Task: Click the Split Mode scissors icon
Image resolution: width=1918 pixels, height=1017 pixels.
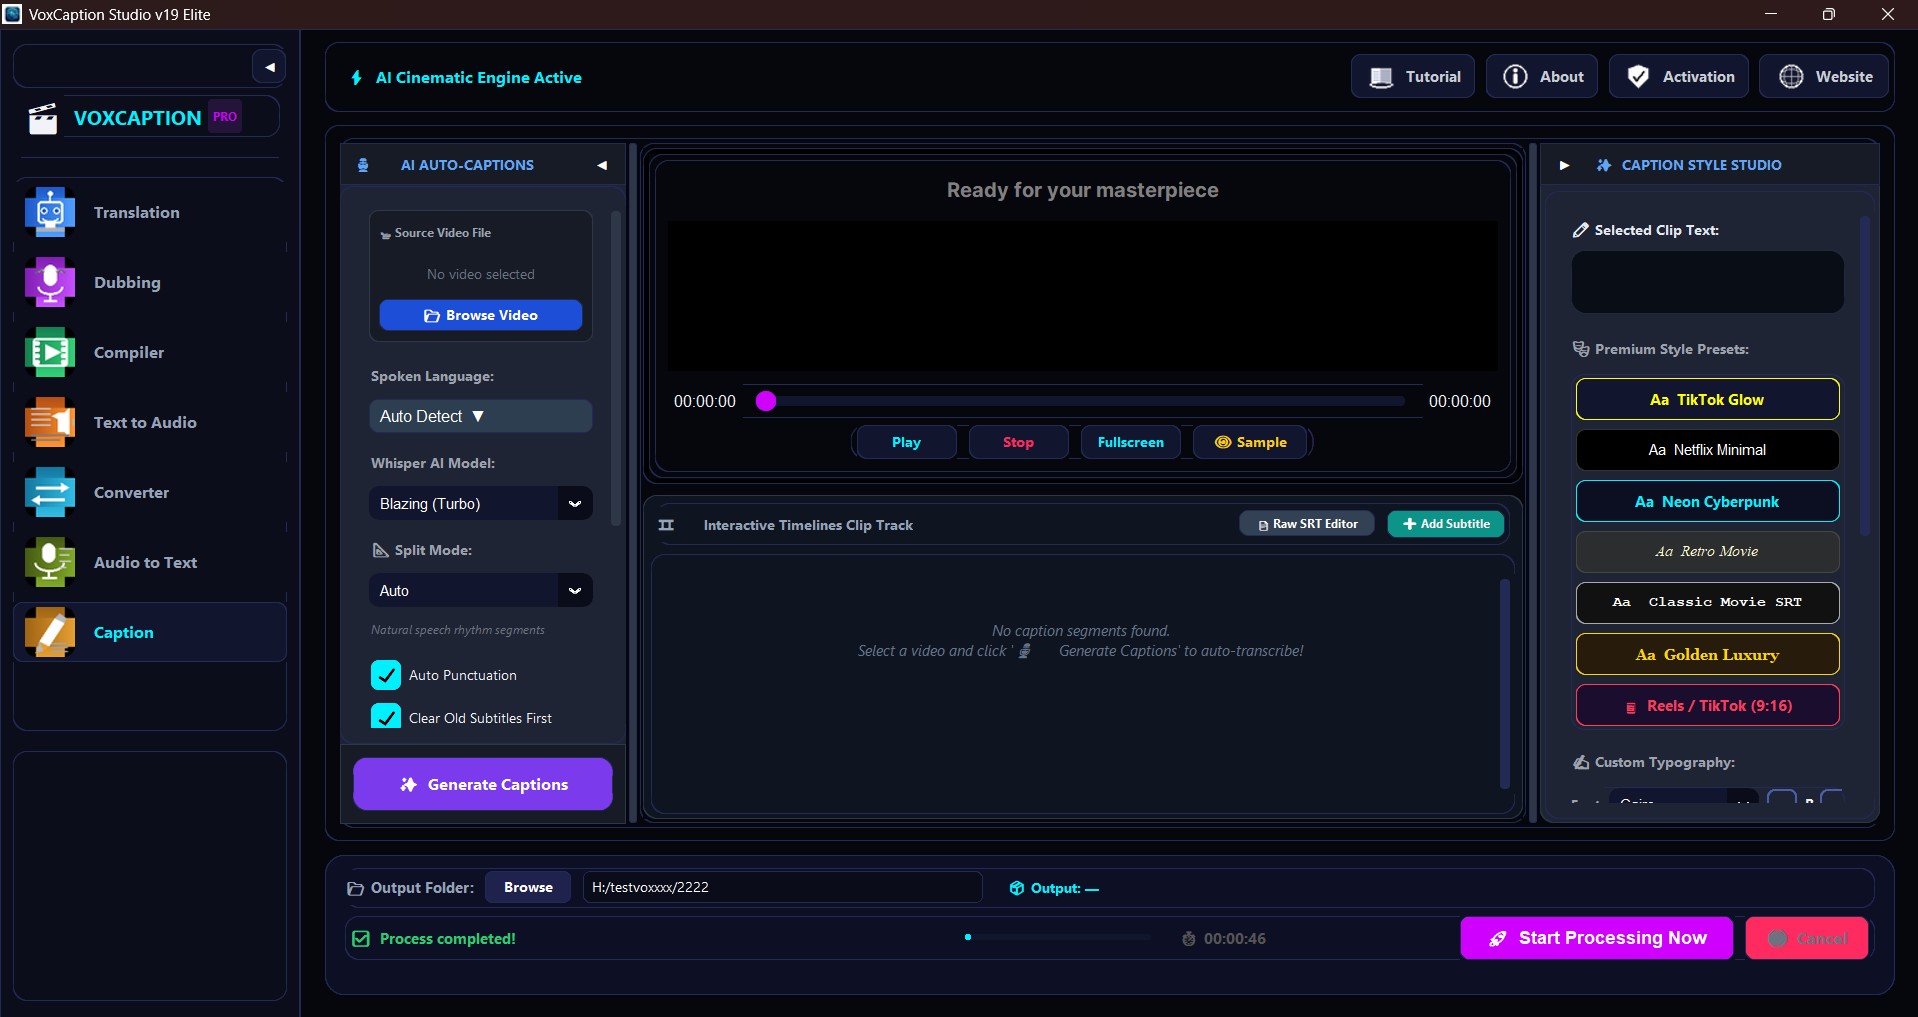Action: click(380, 550)
